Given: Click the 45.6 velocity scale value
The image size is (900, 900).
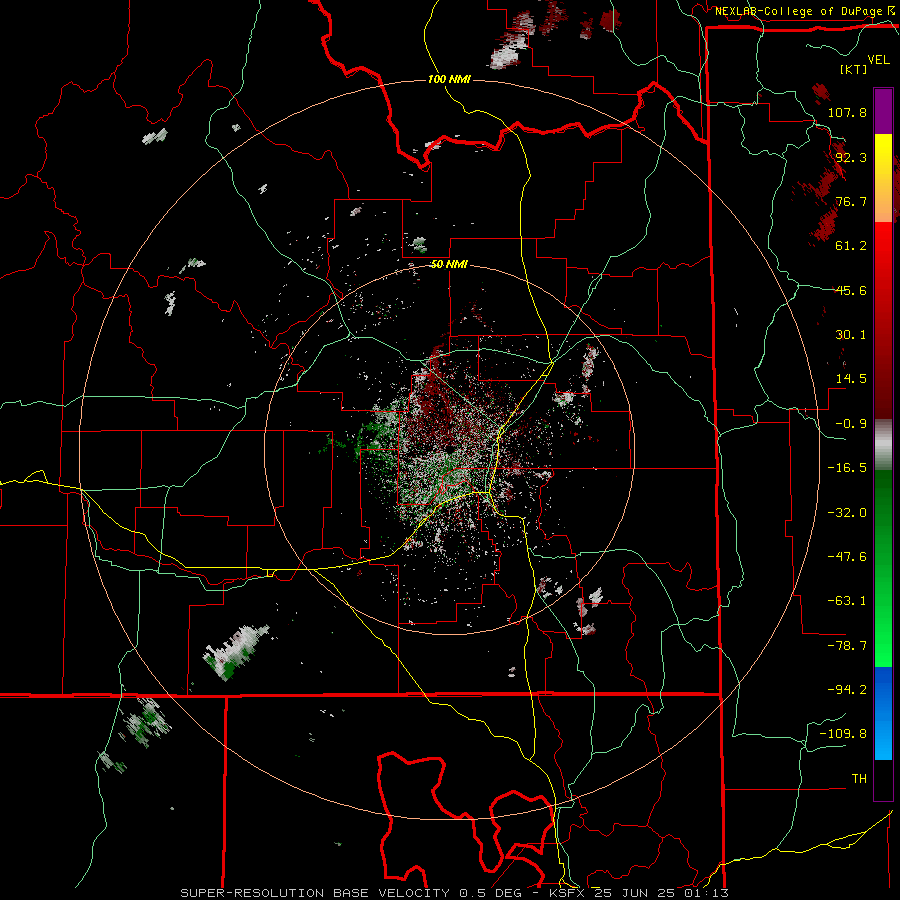Looking at the screenshot, I should (851, 290).
